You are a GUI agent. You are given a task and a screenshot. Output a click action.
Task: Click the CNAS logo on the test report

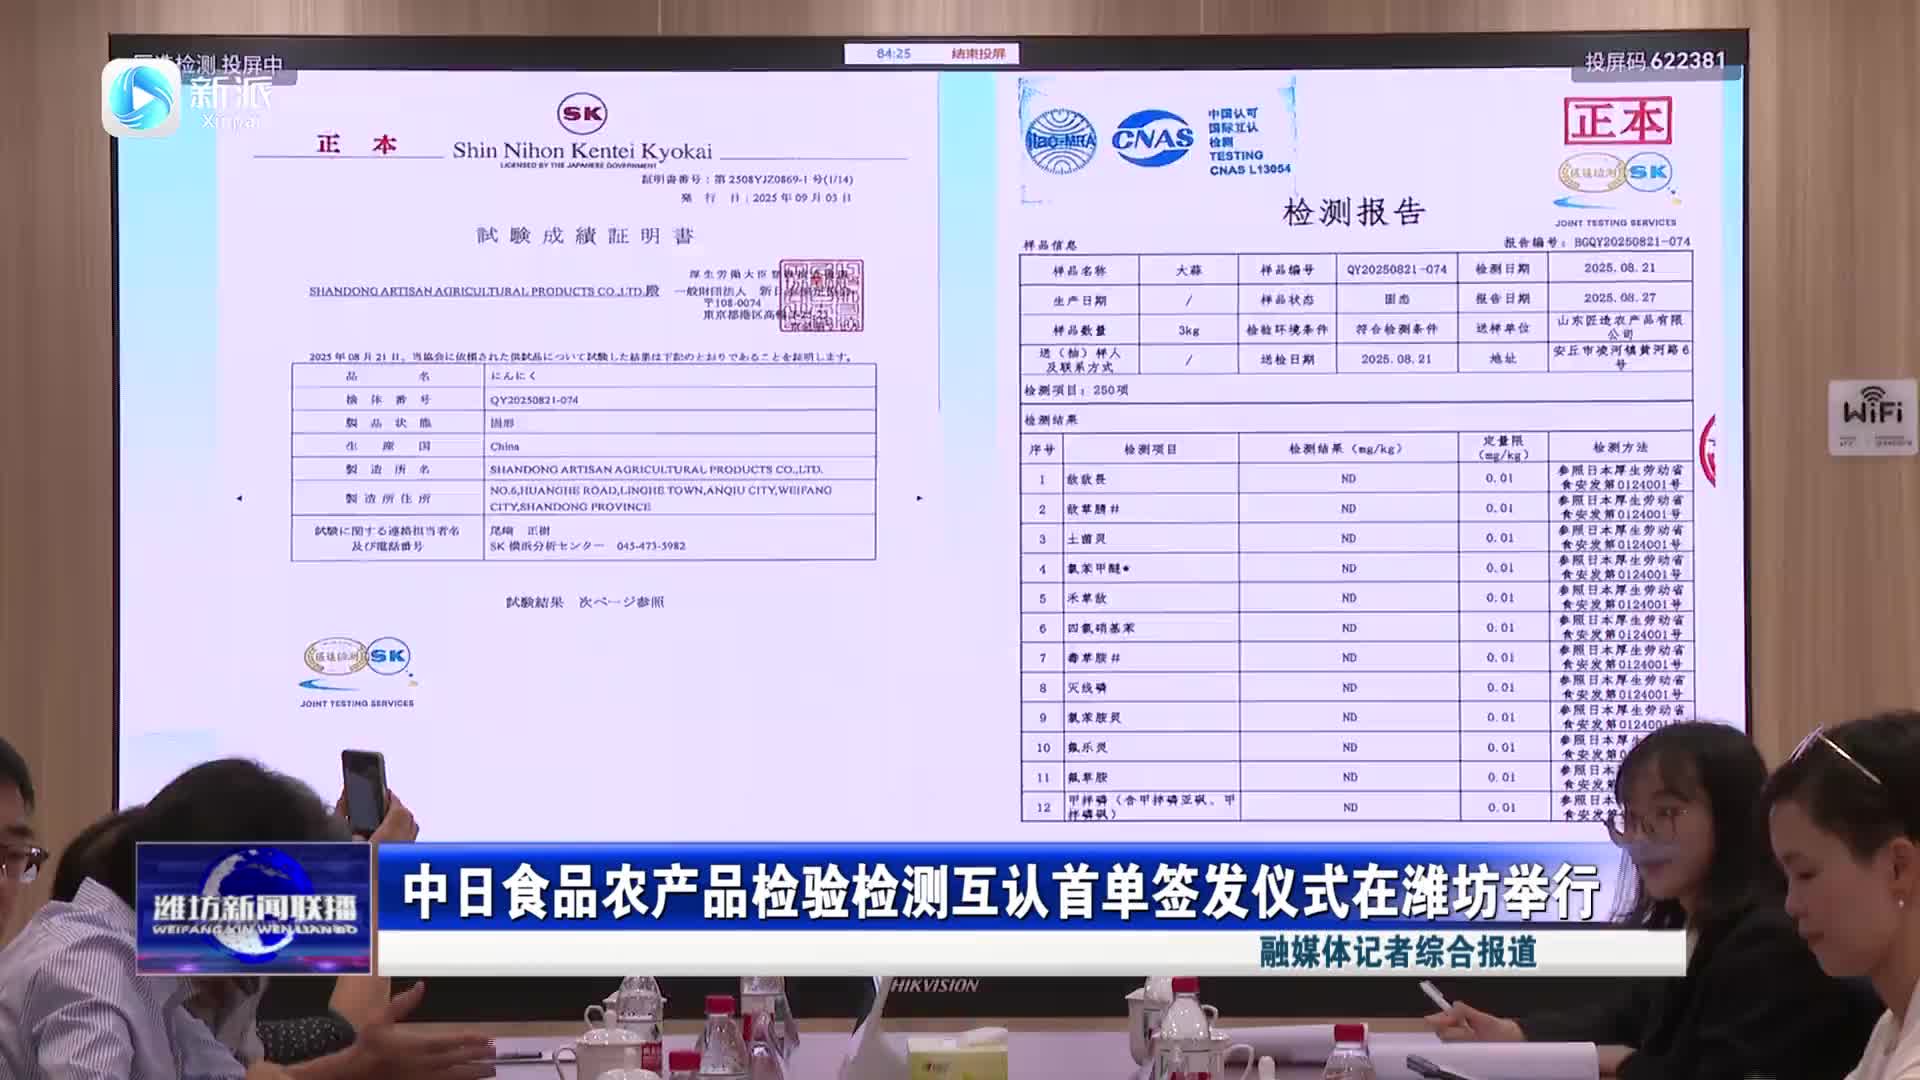tap(1152, 139)
